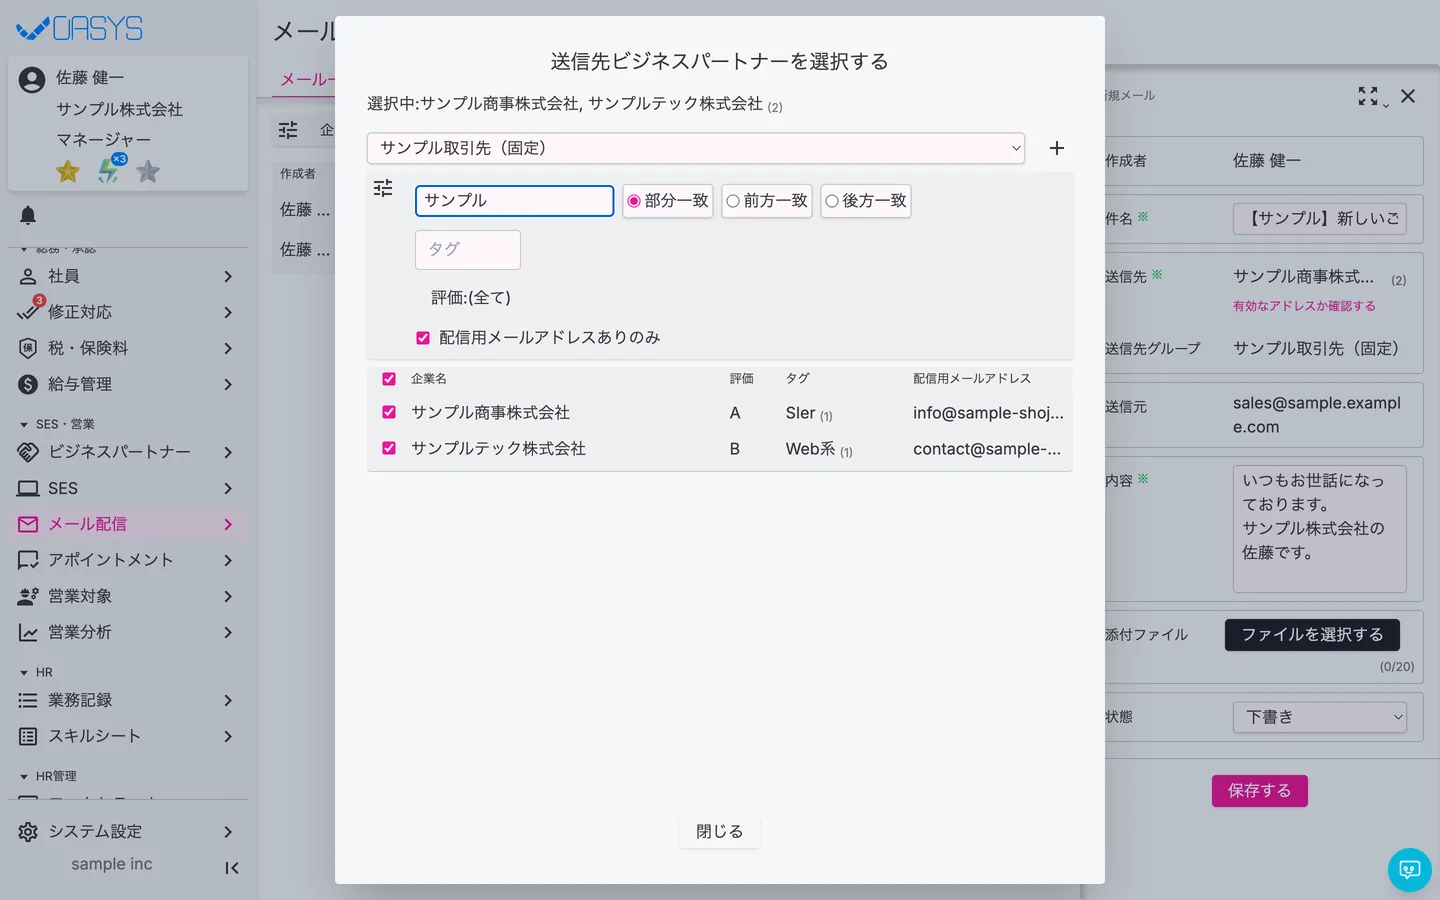Collapse the sidebar with the arrow icon
Viewport: 1440px width, 900px height.
(231, 868)
